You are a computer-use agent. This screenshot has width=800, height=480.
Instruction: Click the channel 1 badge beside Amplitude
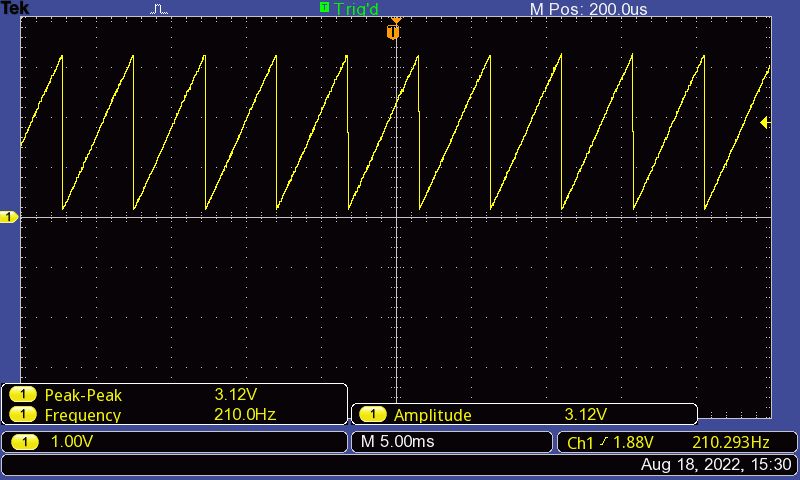[373, 415]
